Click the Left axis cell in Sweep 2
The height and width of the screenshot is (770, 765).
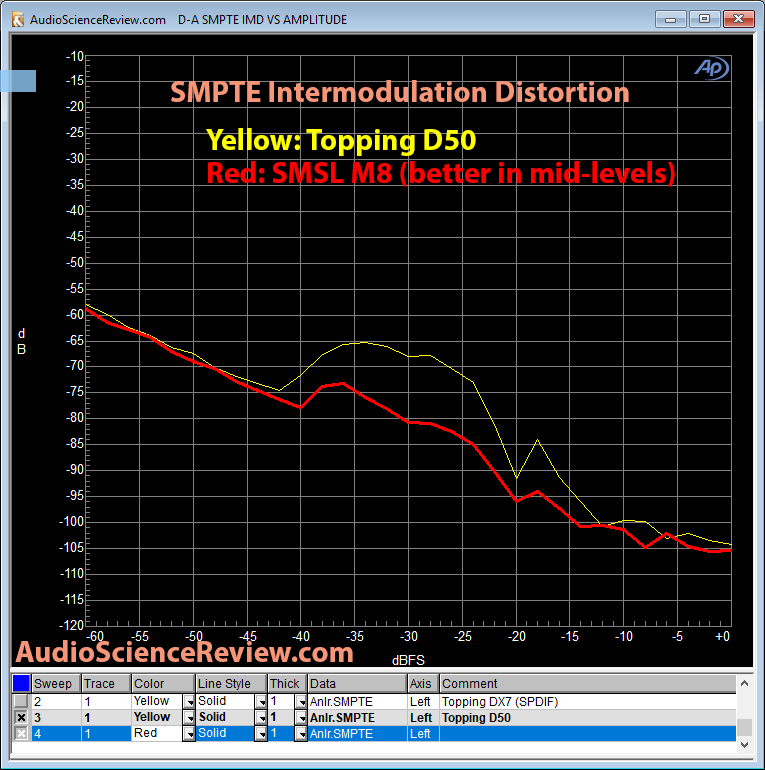point(423,702)
